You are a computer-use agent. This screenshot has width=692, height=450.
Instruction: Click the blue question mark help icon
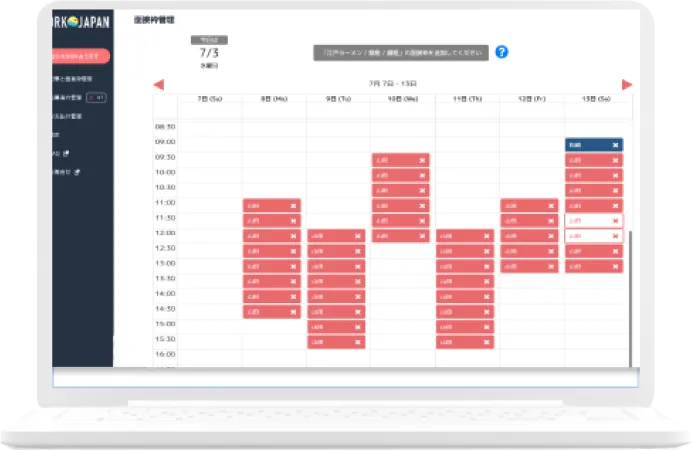point(502,53)
